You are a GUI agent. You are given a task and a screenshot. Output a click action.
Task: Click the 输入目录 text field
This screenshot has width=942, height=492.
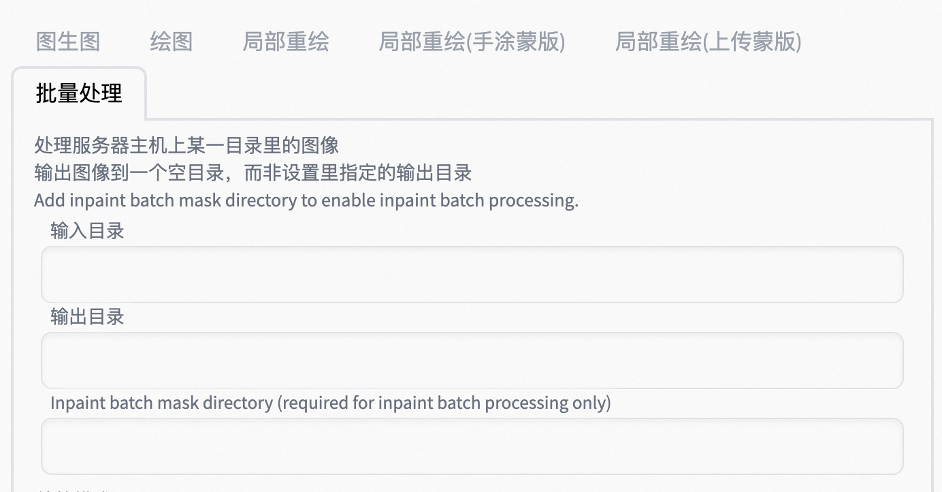click(x=471, y=275)
